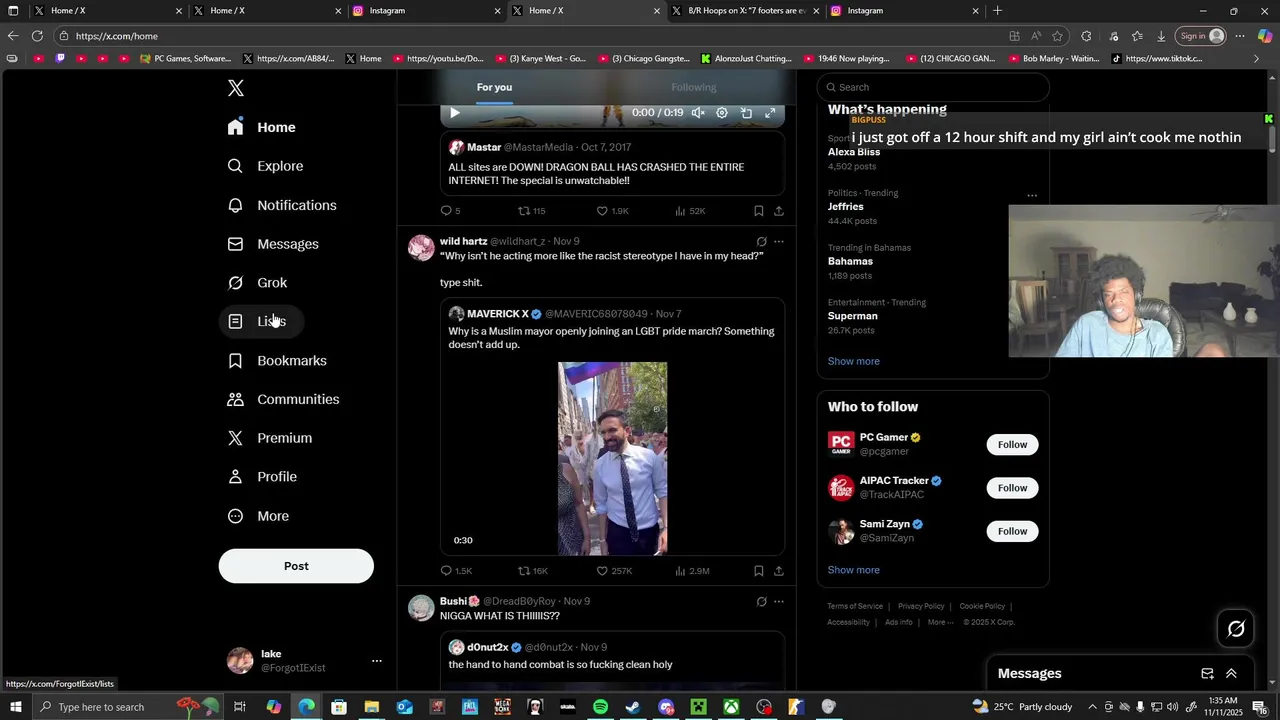The image size is (1280, 720).
Task: Open options menu on Bushi post
Action: click(x=779, y=601)
